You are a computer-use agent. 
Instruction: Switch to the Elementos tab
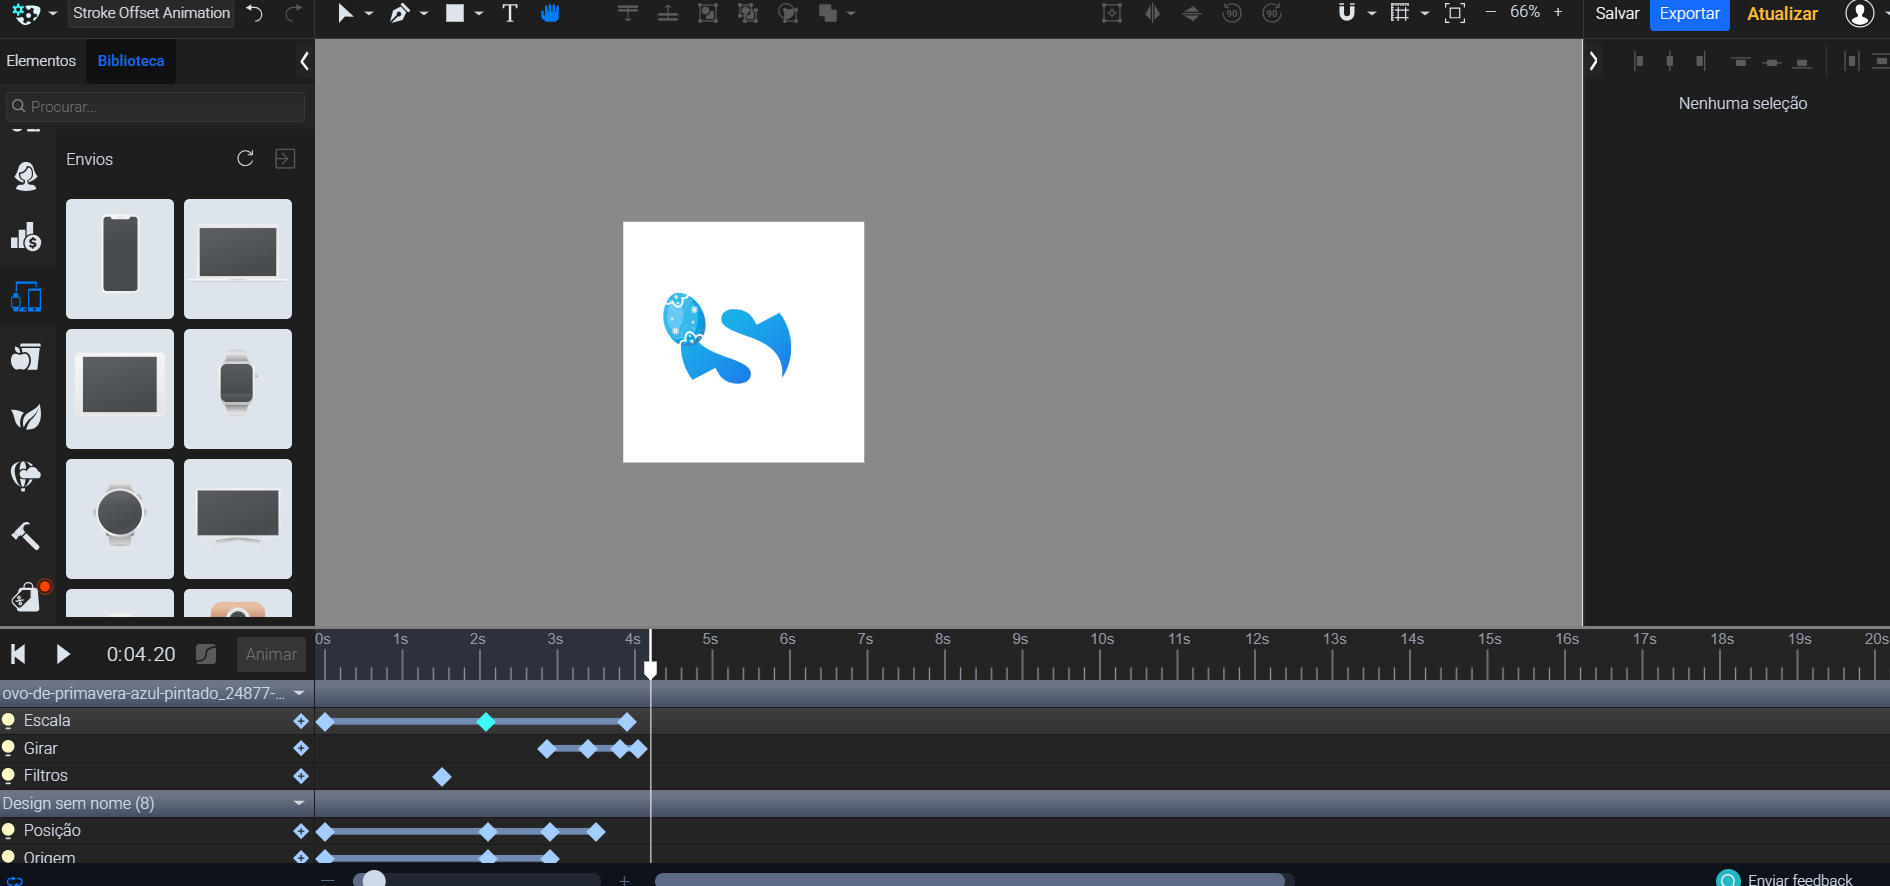click(x=41, y=61)
